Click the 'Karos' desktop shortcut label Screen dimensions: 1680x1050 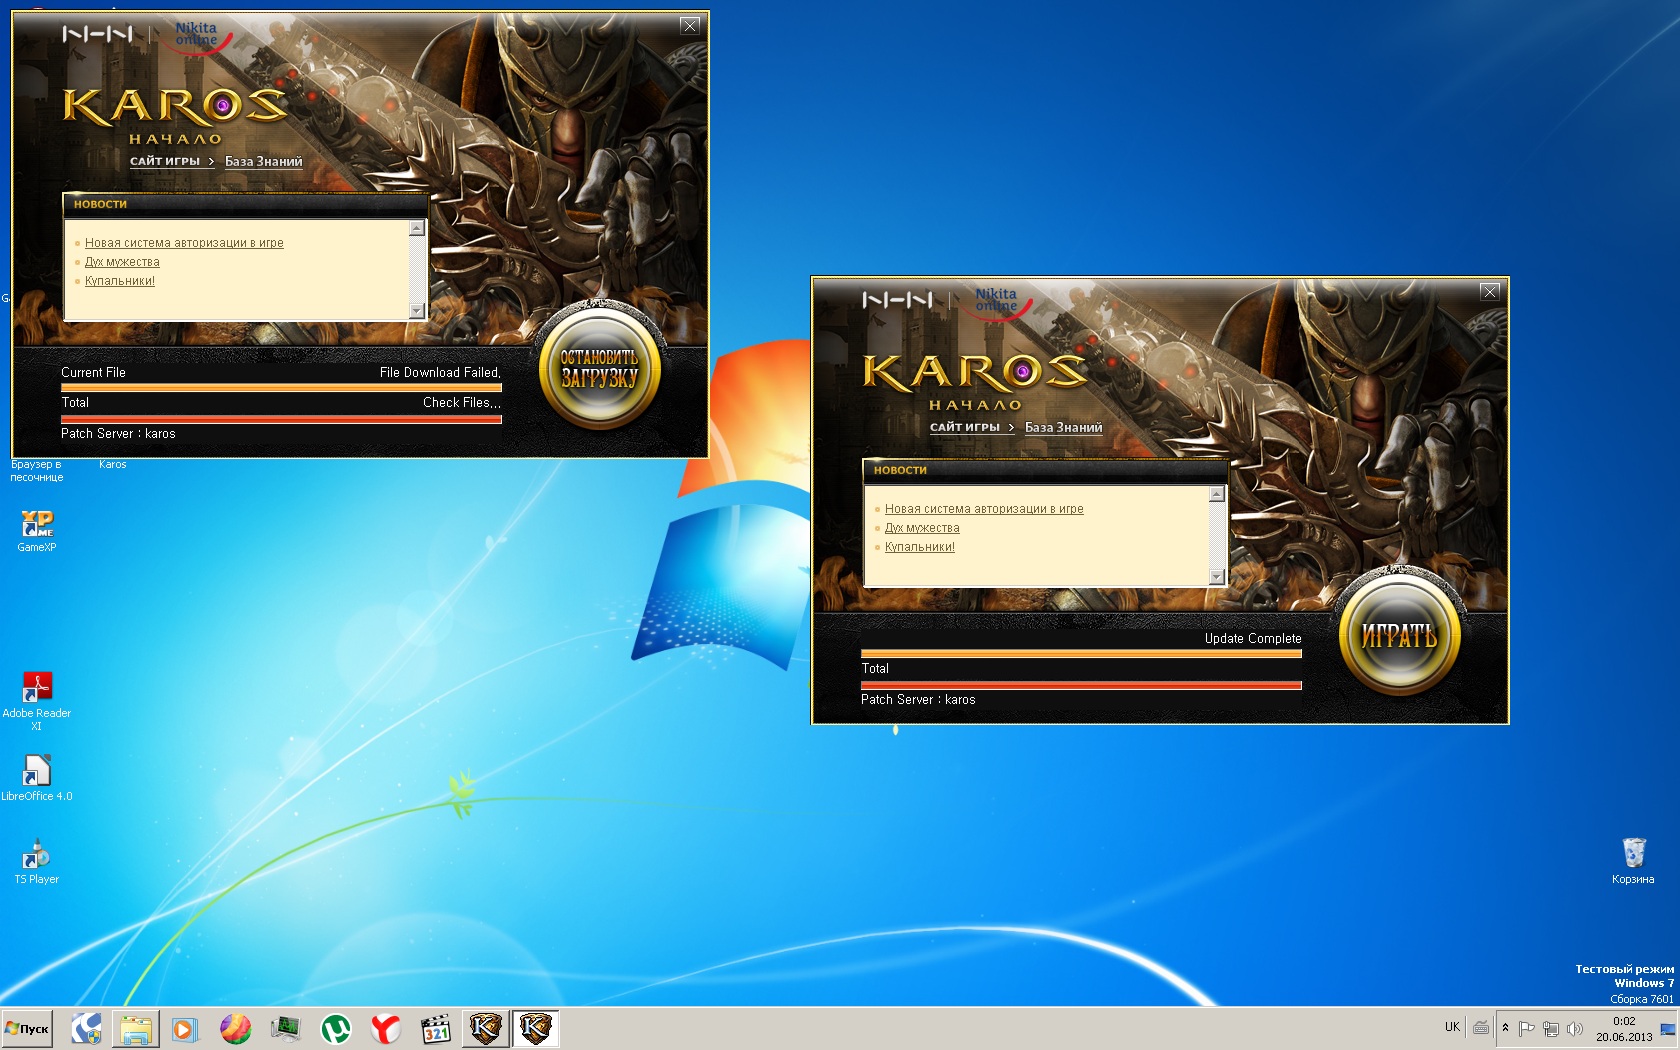point(113,465)
